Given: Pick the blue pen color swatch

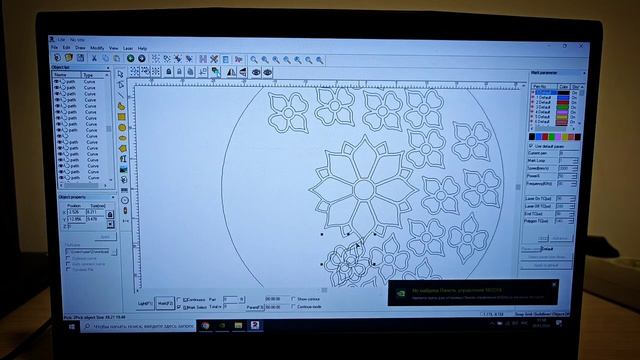Looking at the screenshot, I should pyautogui.click(x=539, y=136).
